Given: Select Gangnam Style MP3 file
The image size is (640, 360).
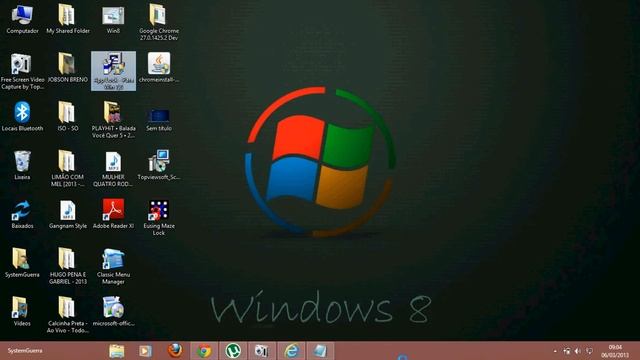Looking at the screenshot, I should click(68, 214).
